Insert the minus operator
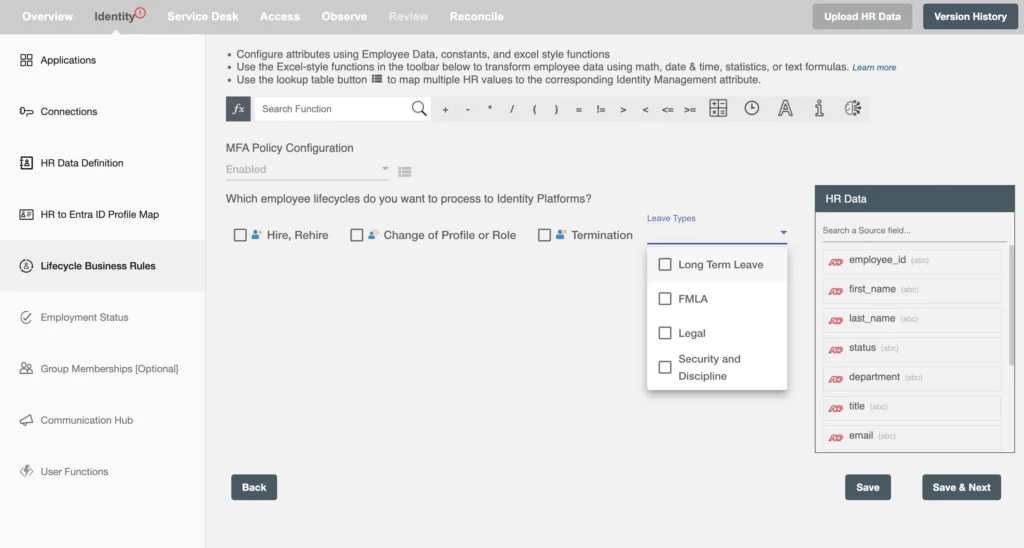 pyautogui.click(x=468, y=110)
